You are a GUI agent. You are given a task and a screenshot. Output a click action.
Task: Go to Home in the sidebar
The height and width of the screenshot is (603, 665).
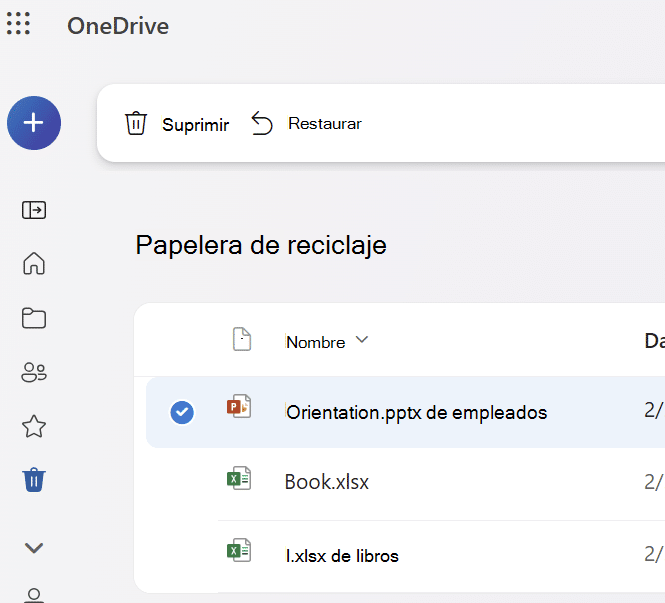pos(34,264)
